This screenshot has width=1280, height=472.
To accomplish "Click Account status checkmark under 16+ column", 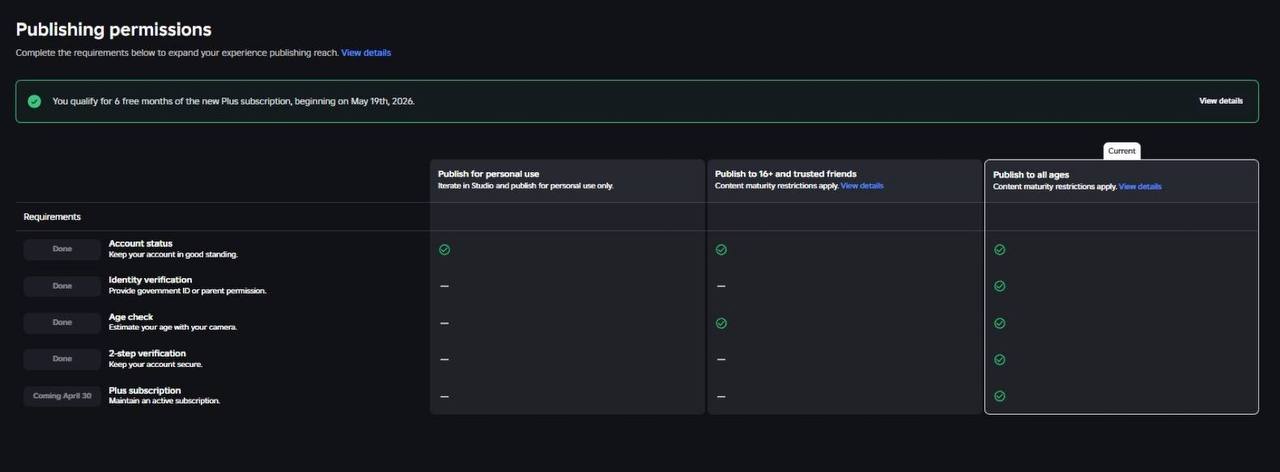I will (721, 250).
